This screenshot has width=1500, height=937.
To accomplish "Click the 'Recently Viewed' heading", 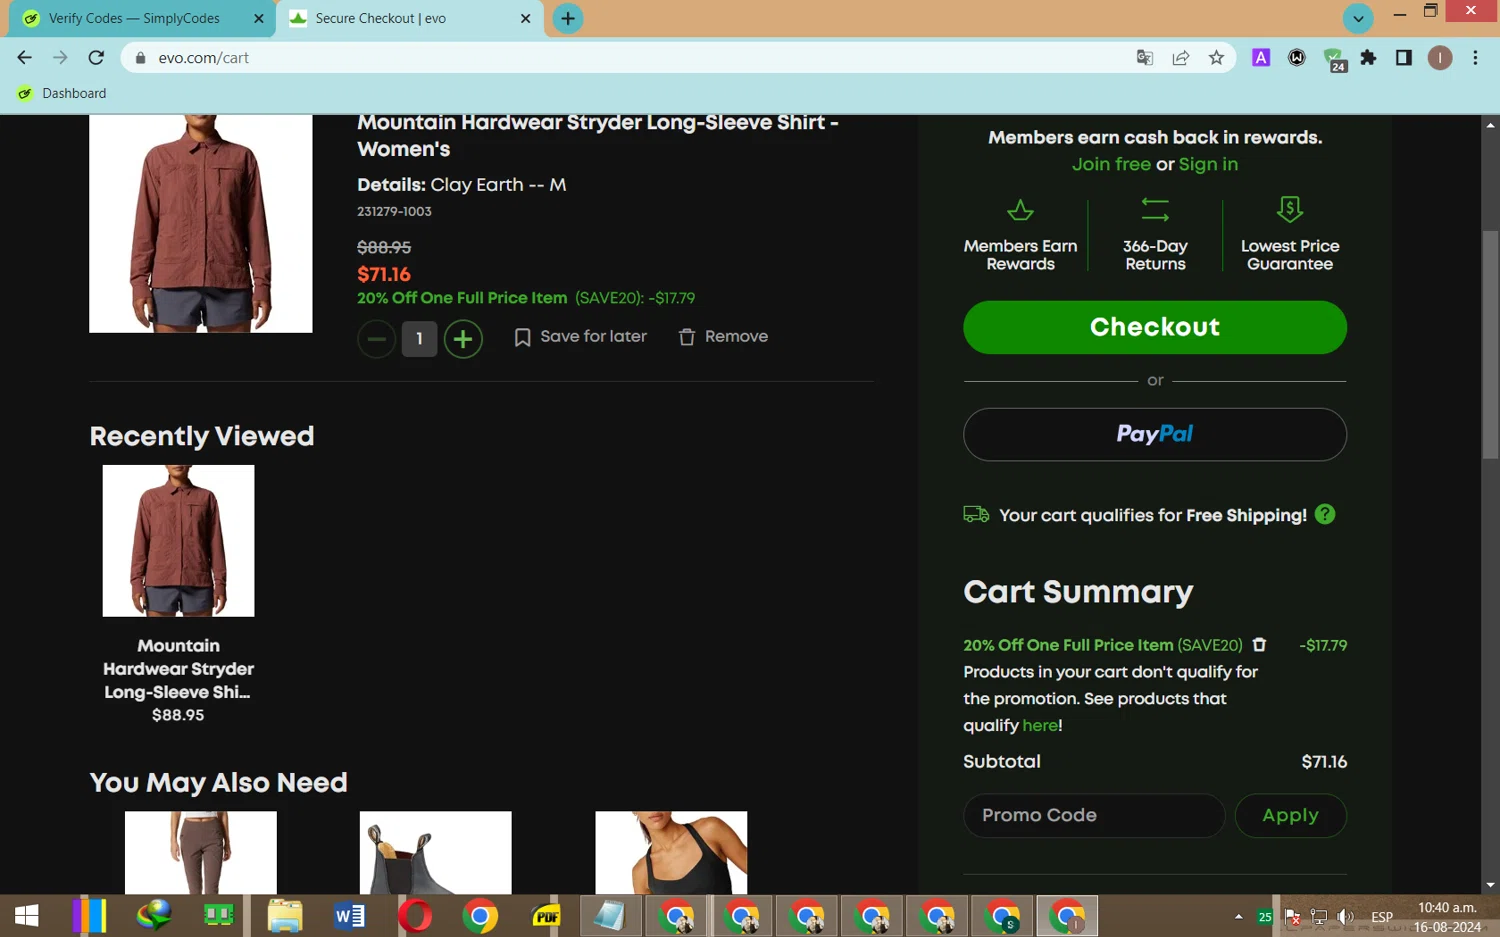I will (x=202, y=436).
